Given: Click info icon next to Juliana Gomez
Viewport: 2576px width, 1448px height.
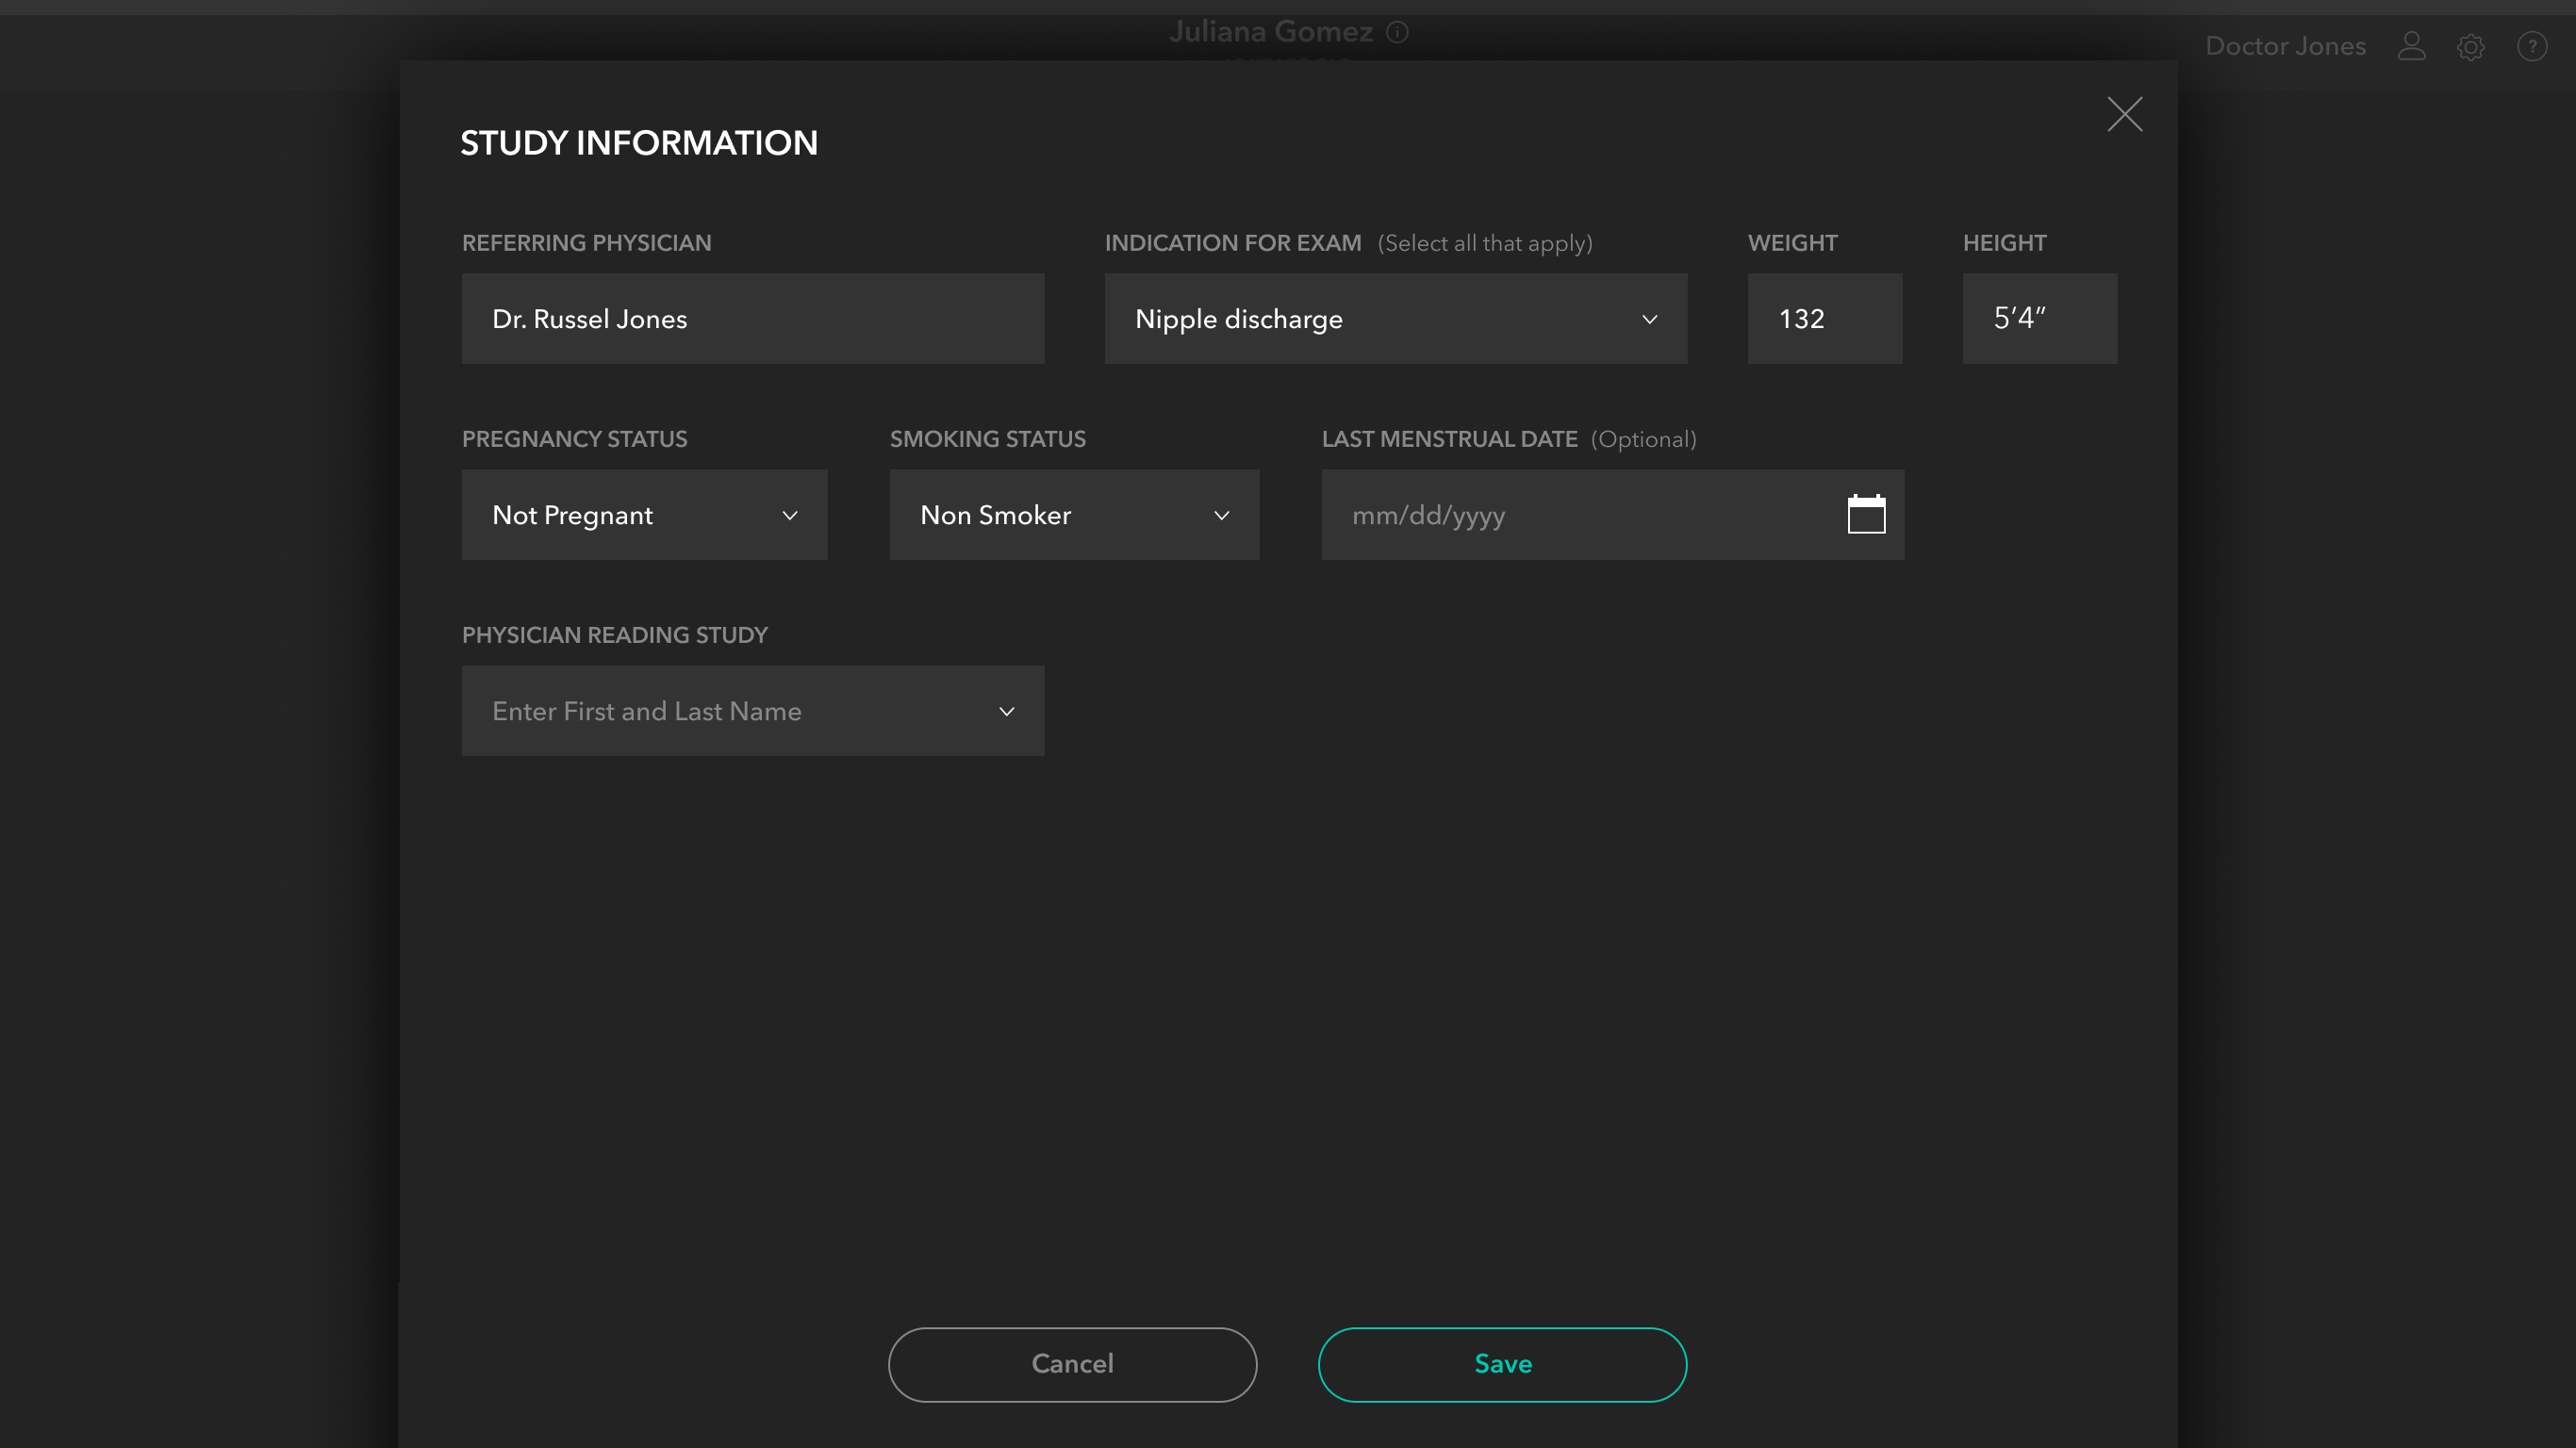Looking at the screenshot, I should point(1397,32).
